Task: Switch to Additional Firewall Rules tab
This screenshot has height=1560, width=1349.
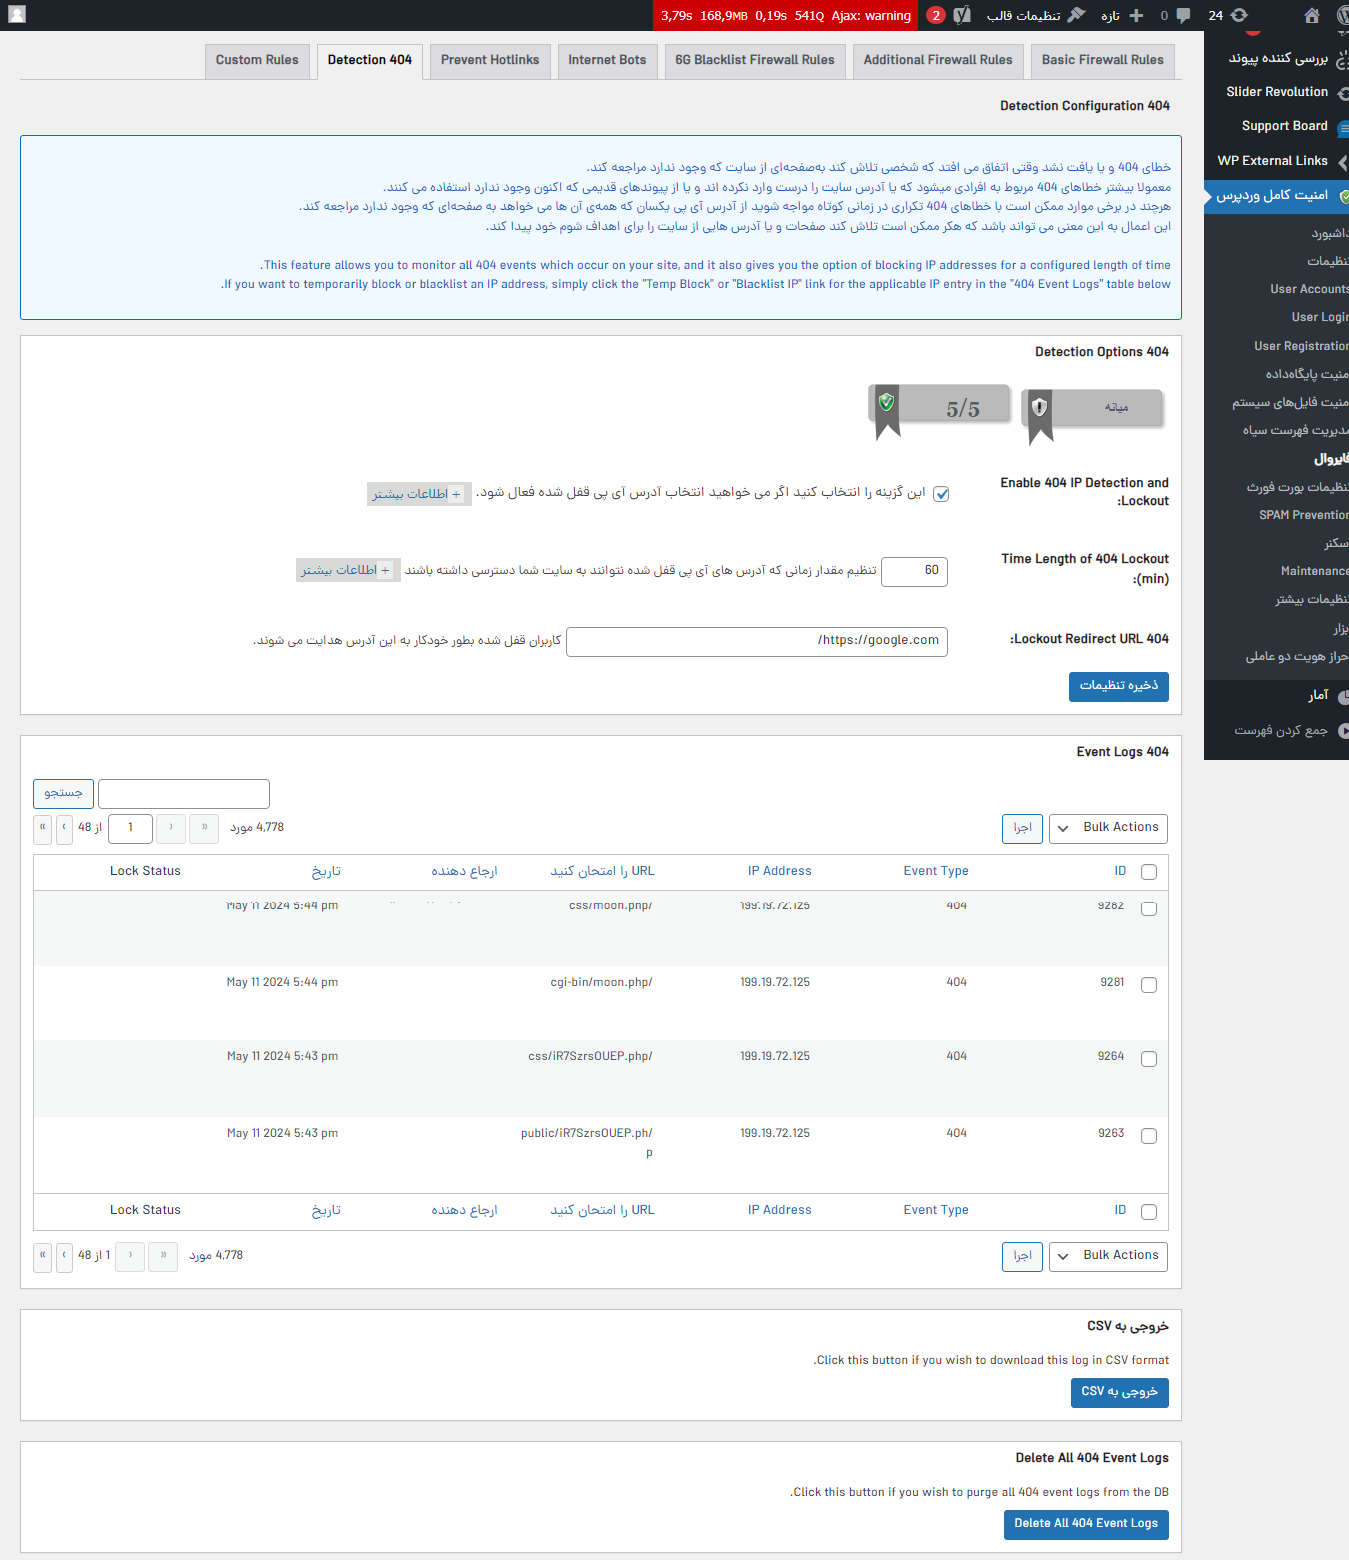Action: click(x=938, y=61)
